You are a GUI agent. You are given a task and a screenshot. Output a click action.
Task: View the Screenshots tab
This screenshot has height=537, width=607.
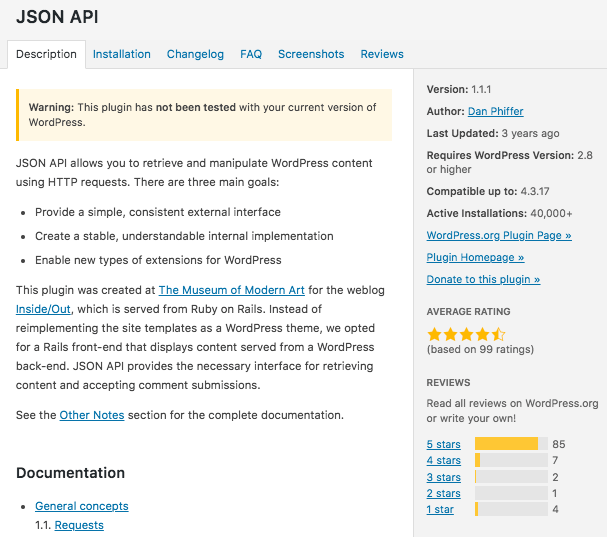310,54
